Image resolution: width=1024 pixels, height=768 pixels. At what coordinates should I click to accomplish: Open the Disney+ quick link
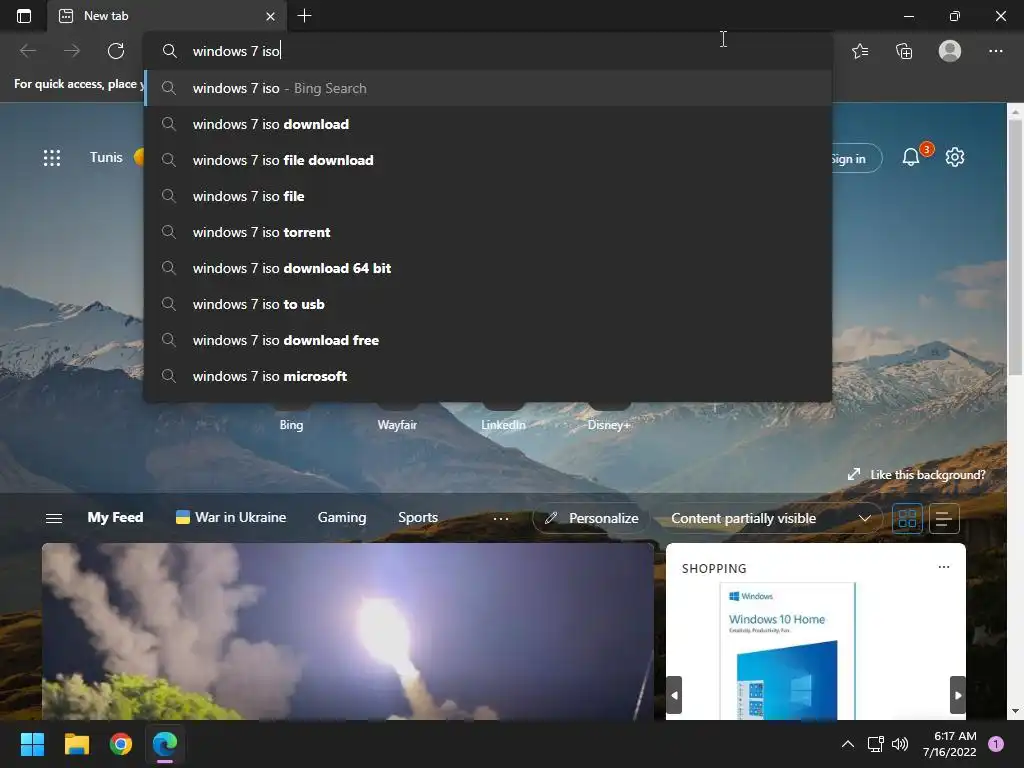609,424
